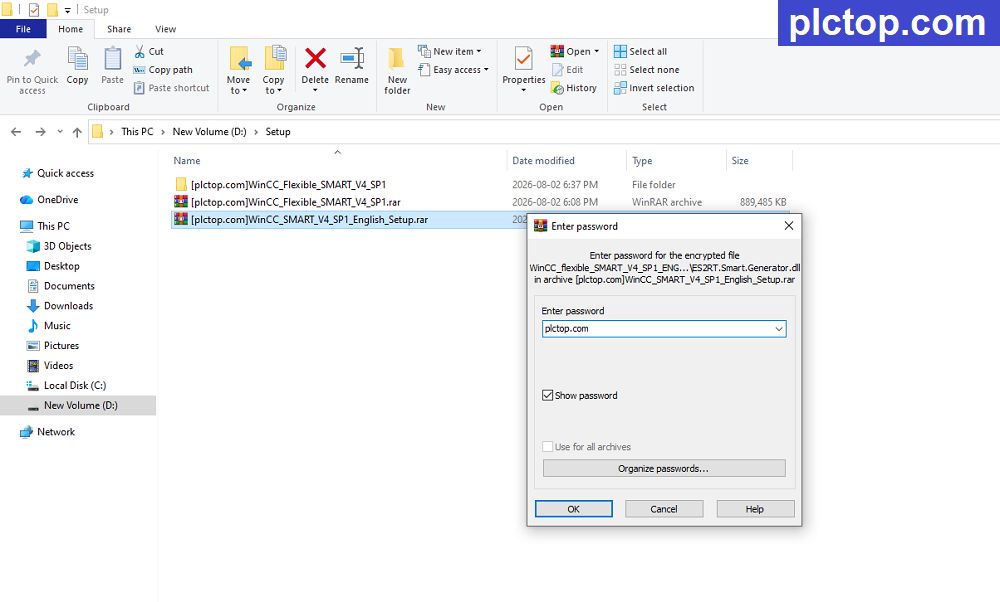Viewport: 1000px width, 602px height.
Task: Select Quick access in navigation pane
Action: coord(57,173)
